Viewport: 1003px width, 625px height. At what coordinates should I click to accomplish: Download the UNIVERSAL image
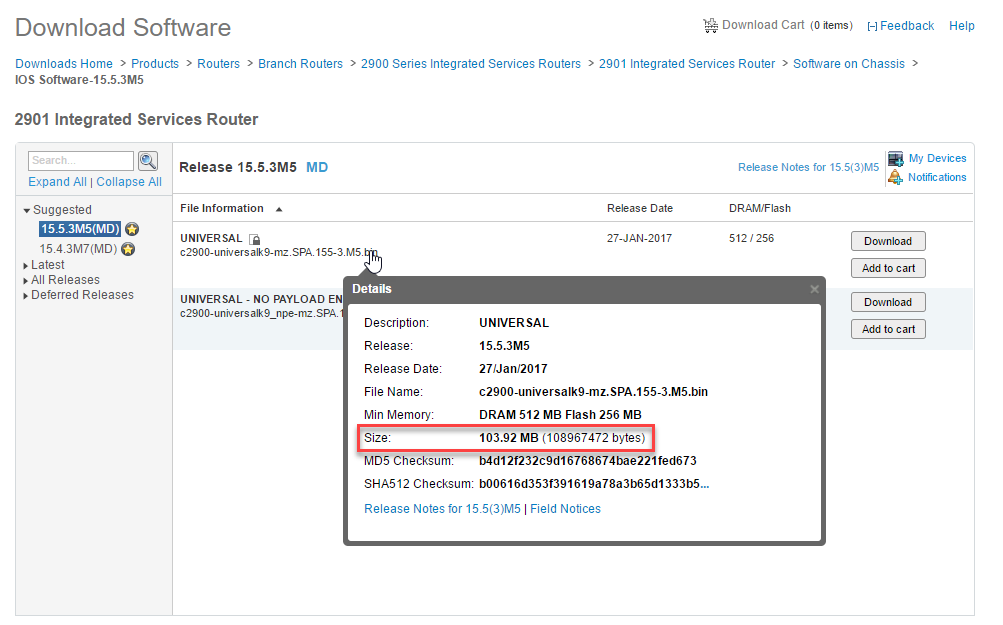tap(888, 241)
